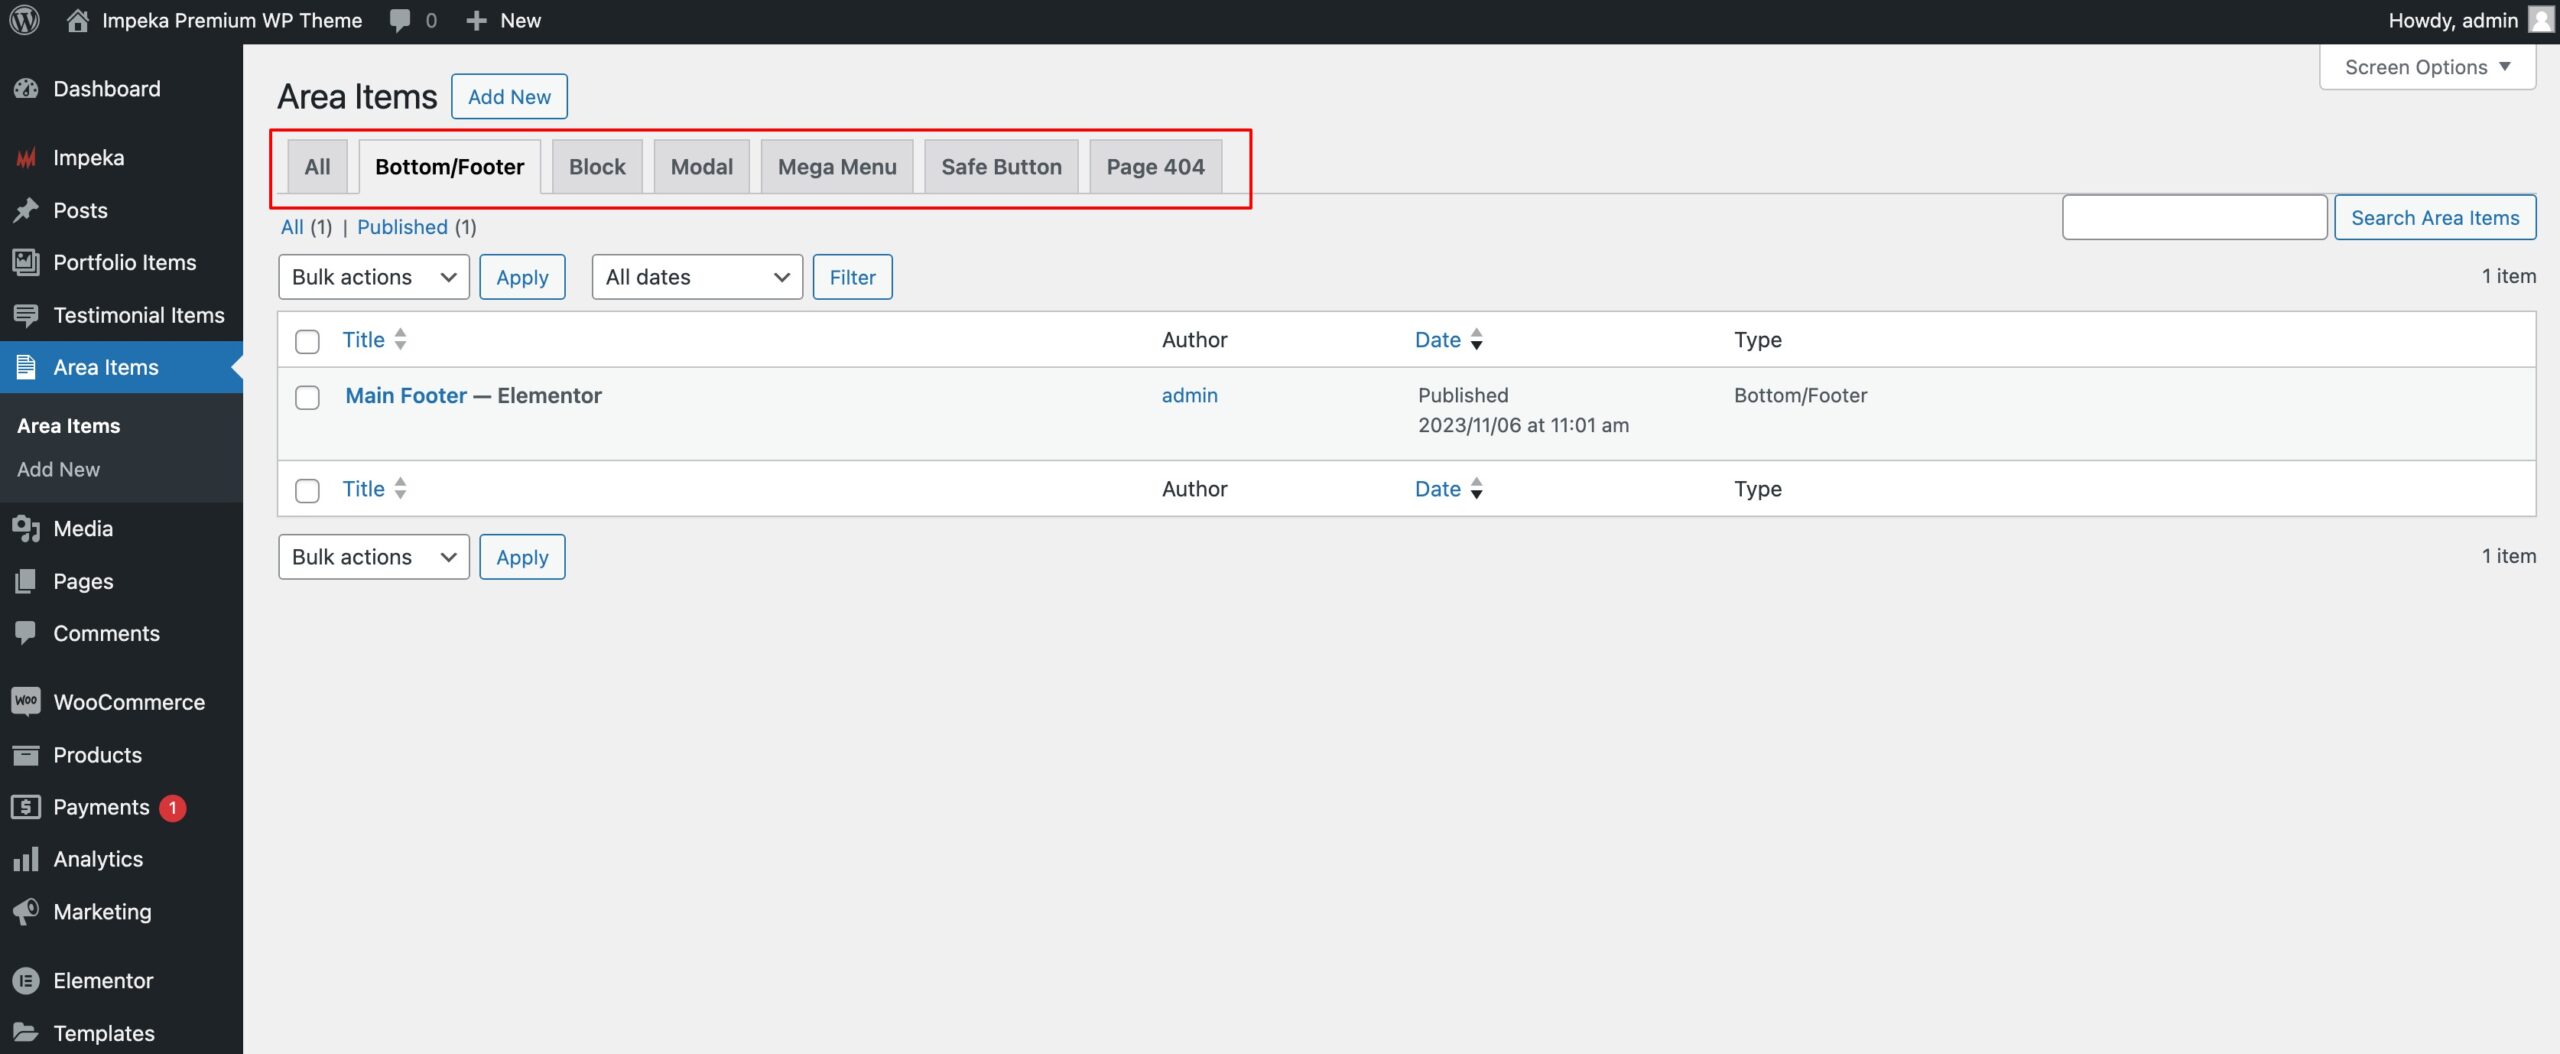Check the Main Footer row checkbox

coord(307,397)
